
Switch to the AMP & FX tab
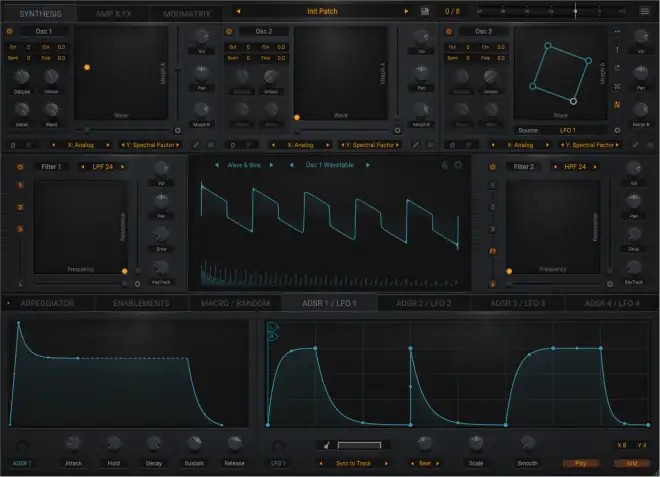(x=113, y=13)
